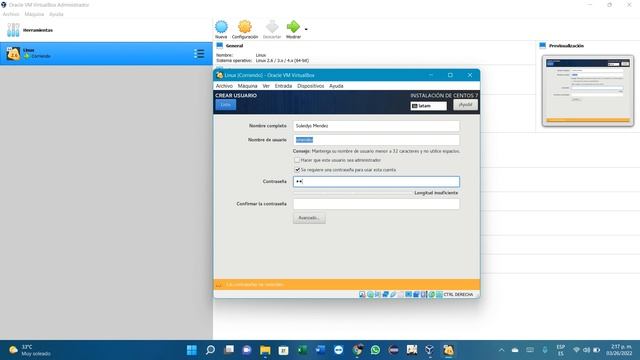
Task: Click the Contraseña password field
Action: (x=376, y=182)
